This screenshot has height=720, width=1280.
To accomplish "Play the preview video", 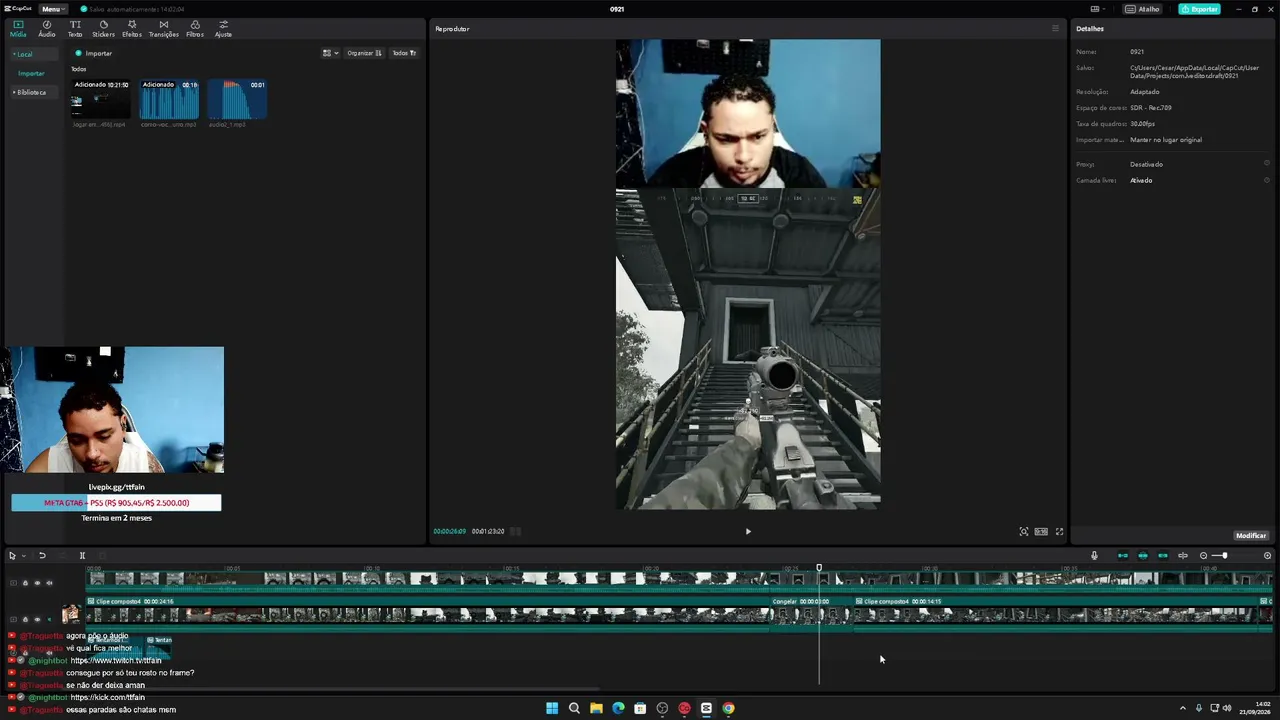I will point(748,532).
